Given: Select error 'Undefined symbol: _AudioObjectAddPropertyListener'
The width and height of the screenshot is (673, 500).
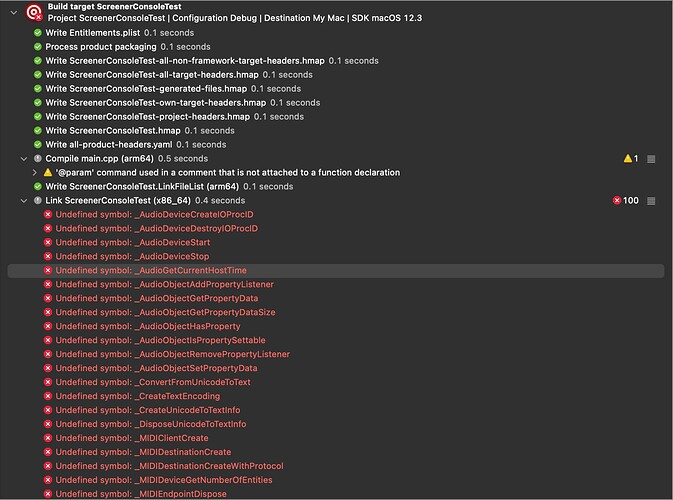Looking at the screenshot, I should pos(165,284).
